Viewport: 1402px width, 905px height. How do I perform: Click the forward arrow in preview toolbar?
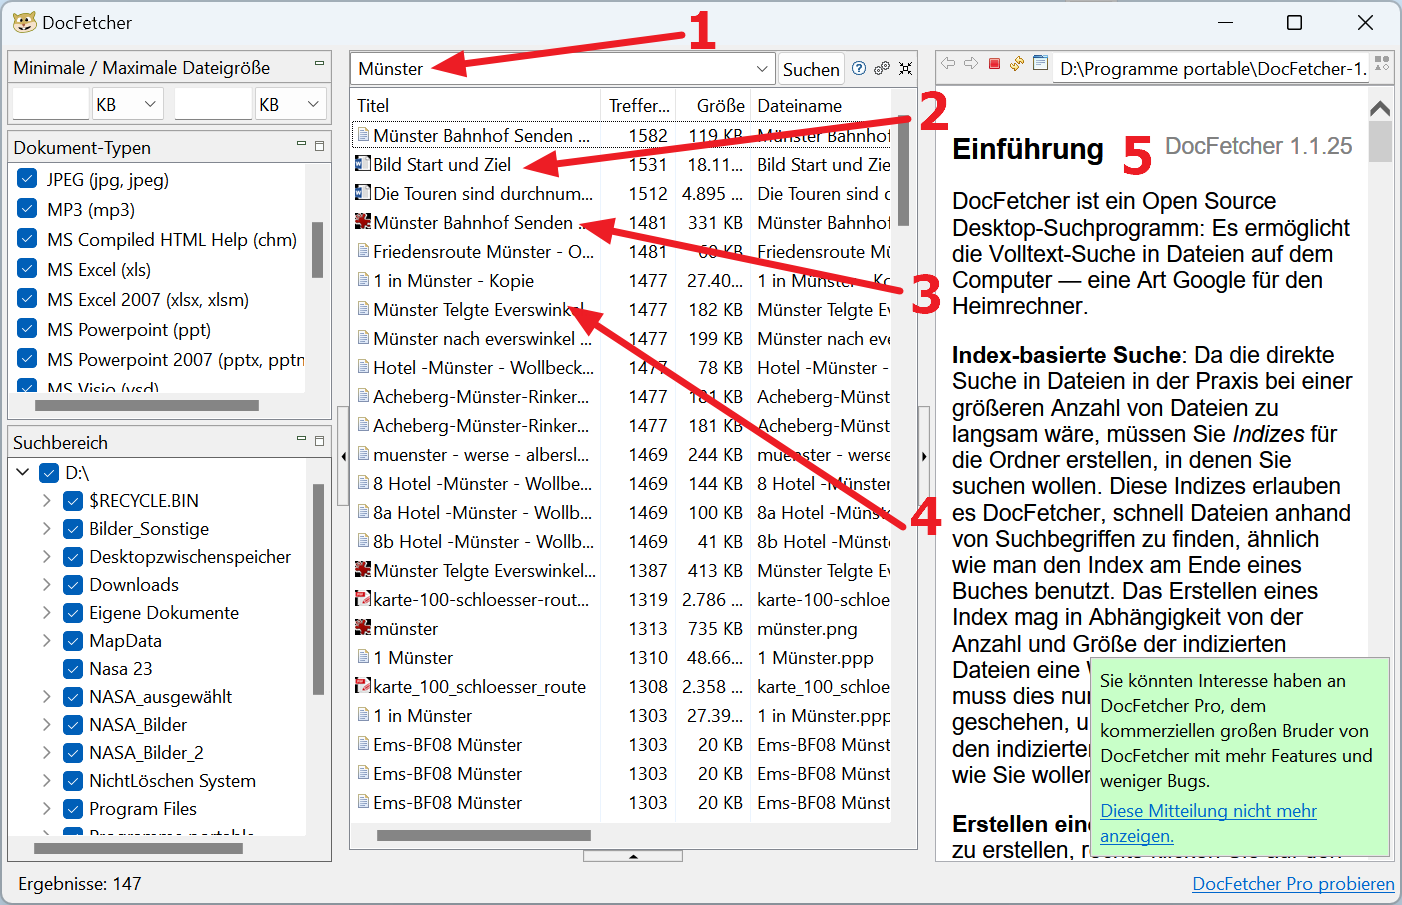click(x=971, y=64)
